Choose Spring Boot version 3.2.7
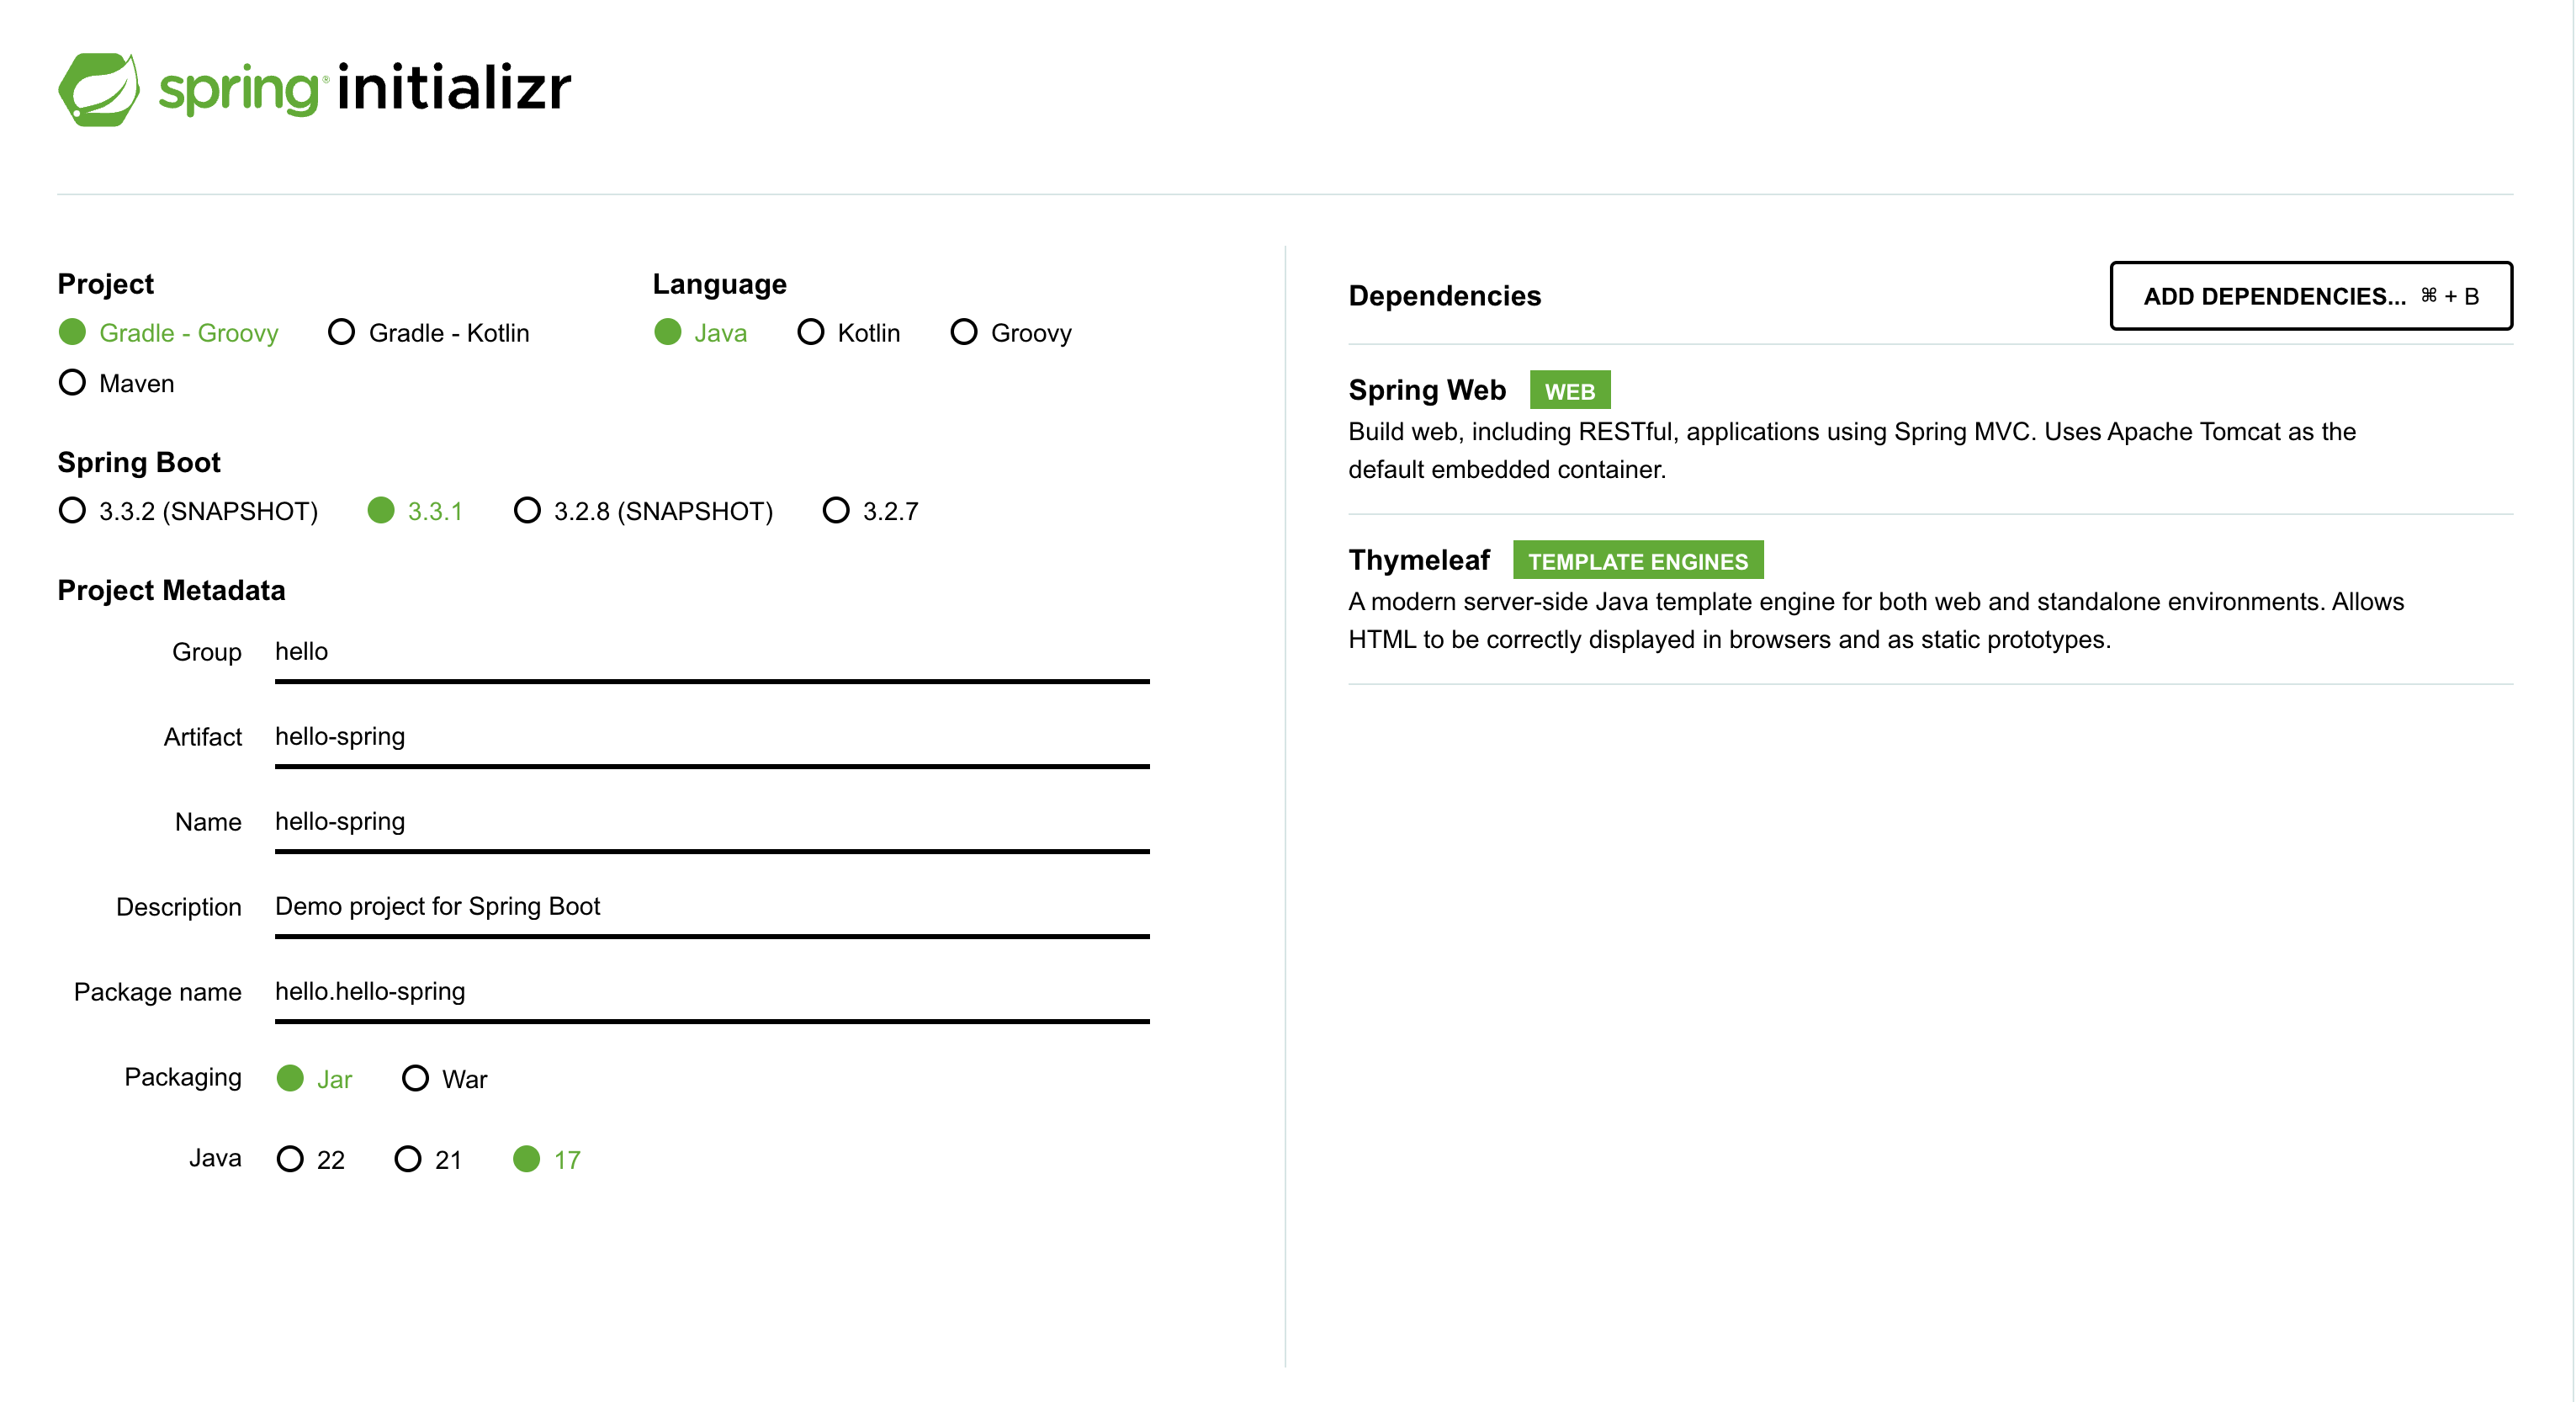Screen dimensions: 2576x1402 click(870, 511)
